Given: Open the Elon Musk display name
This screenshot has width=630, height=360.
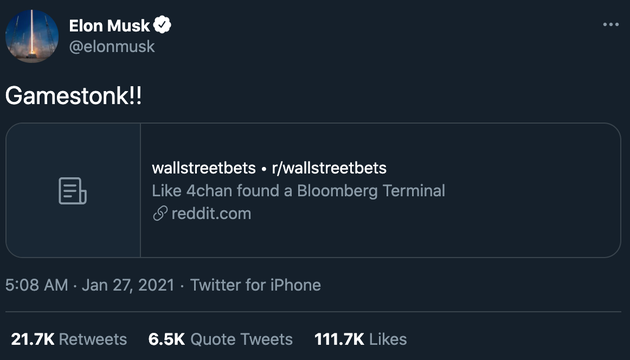Looking at the screenshot, I should click(x=109, y=26).
